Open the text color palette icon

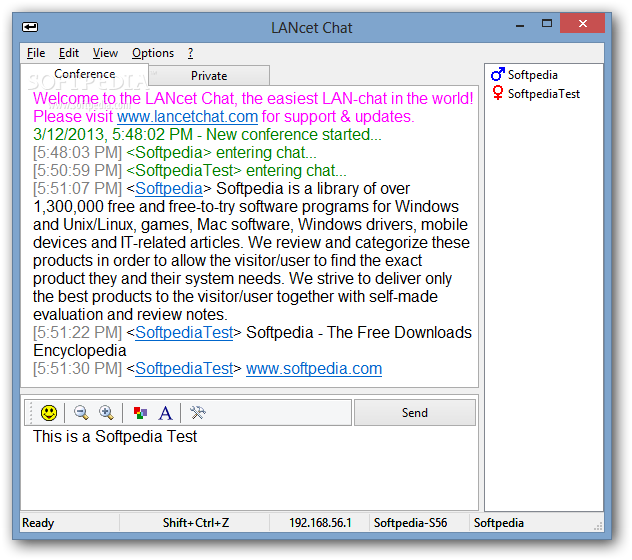pyautogui.click(x=140, y=412)
